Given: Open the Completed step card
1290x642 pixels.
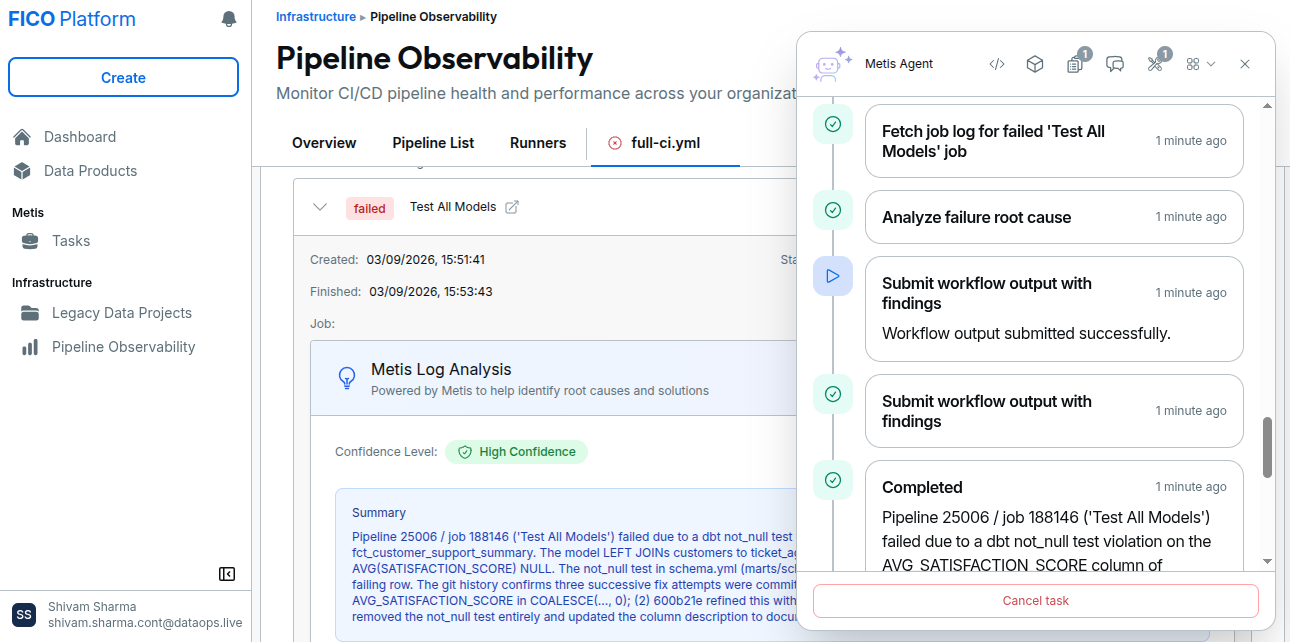Looking at the screenshot, I should point(1054,516).
